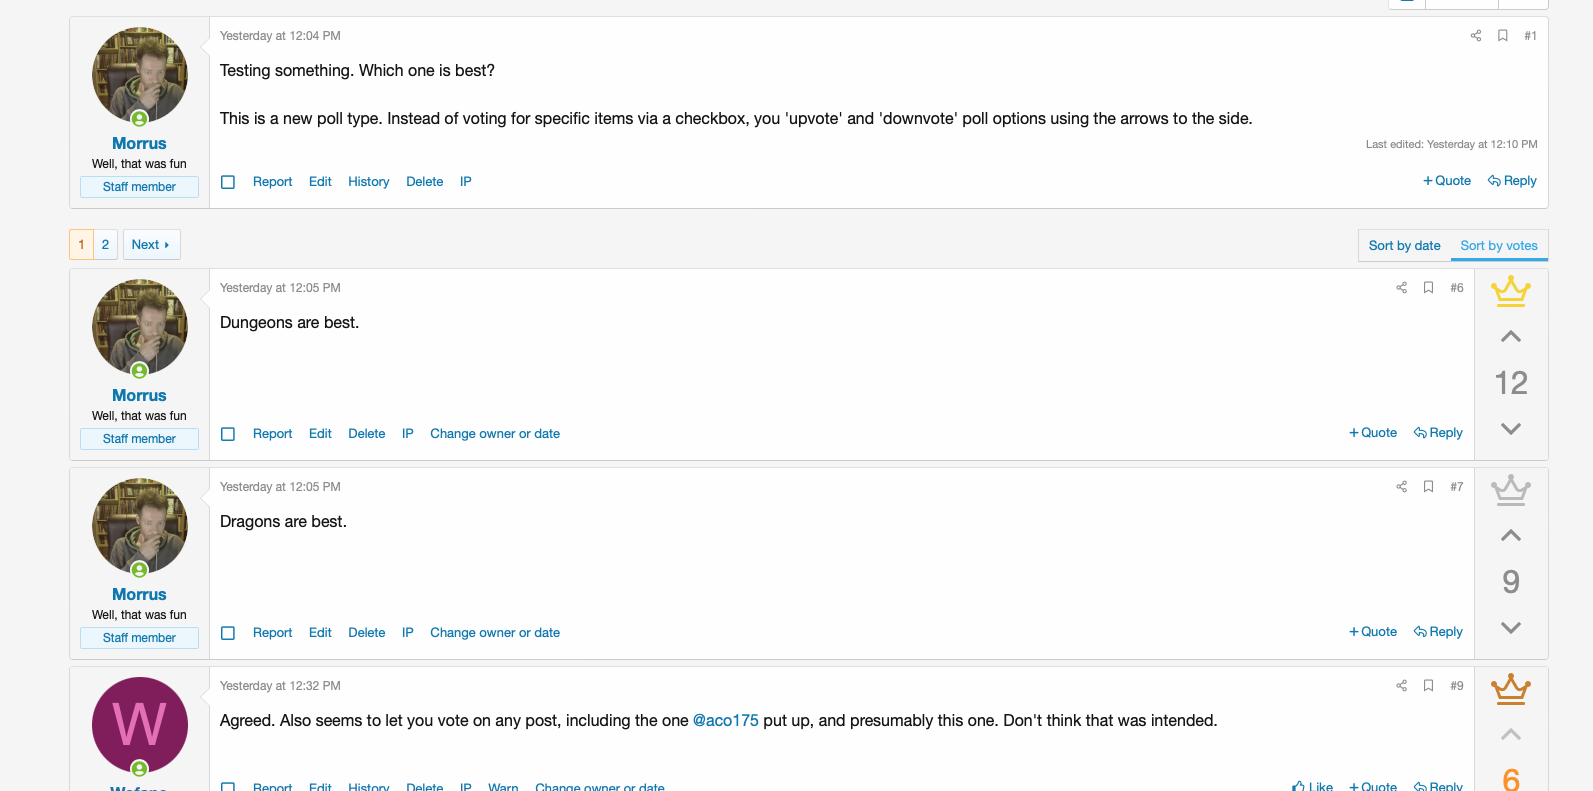Image resolution: width=1593 pixels, height=791 pixels.
Task: Bookmark post #6 with bookmark icon
Action: point(1428,288)
